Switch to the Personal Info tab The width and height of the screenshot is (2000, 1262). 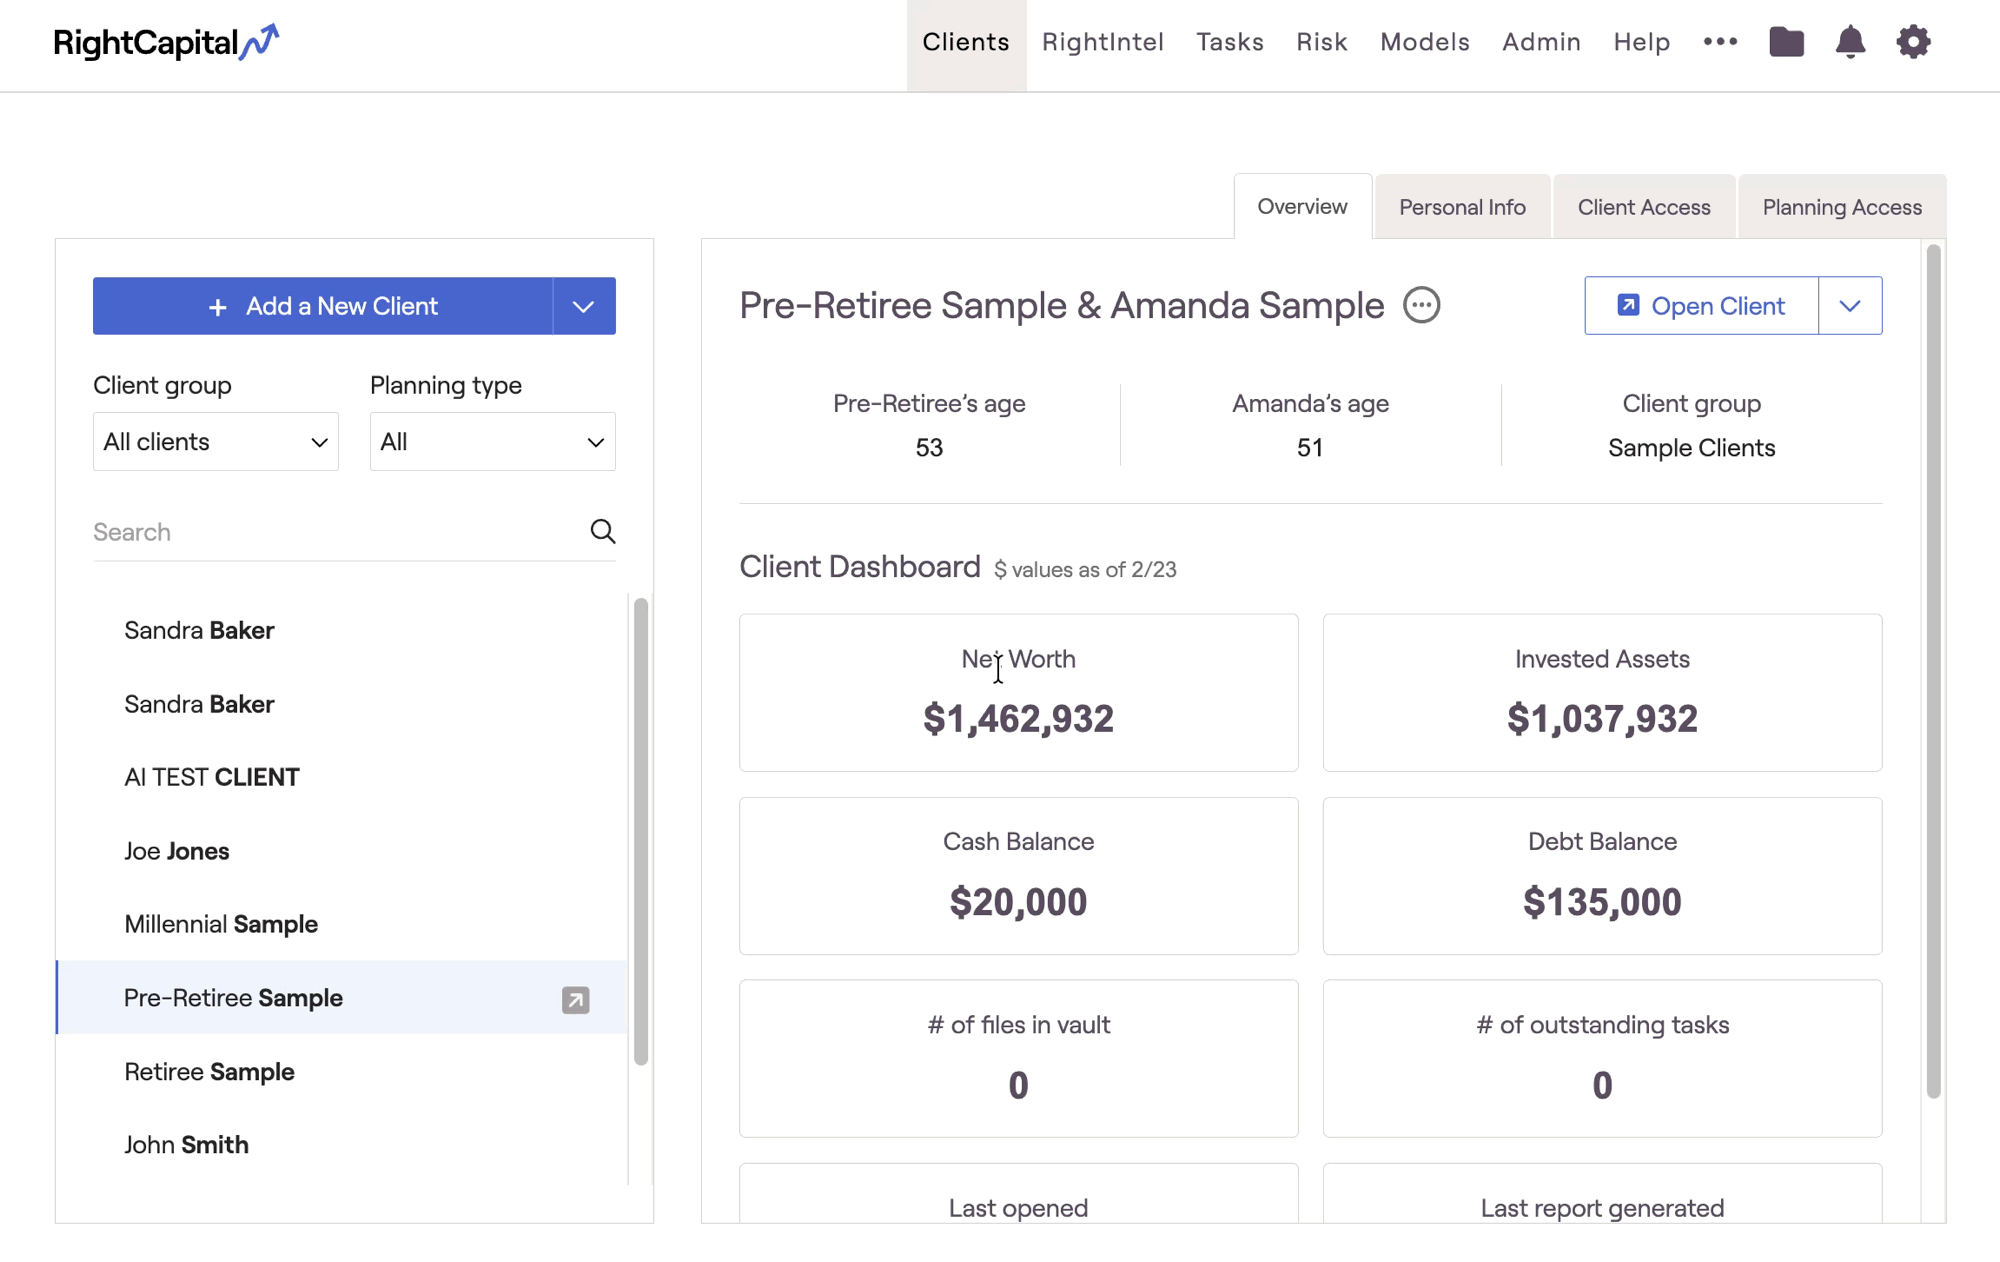click(x=1462, y=207)
